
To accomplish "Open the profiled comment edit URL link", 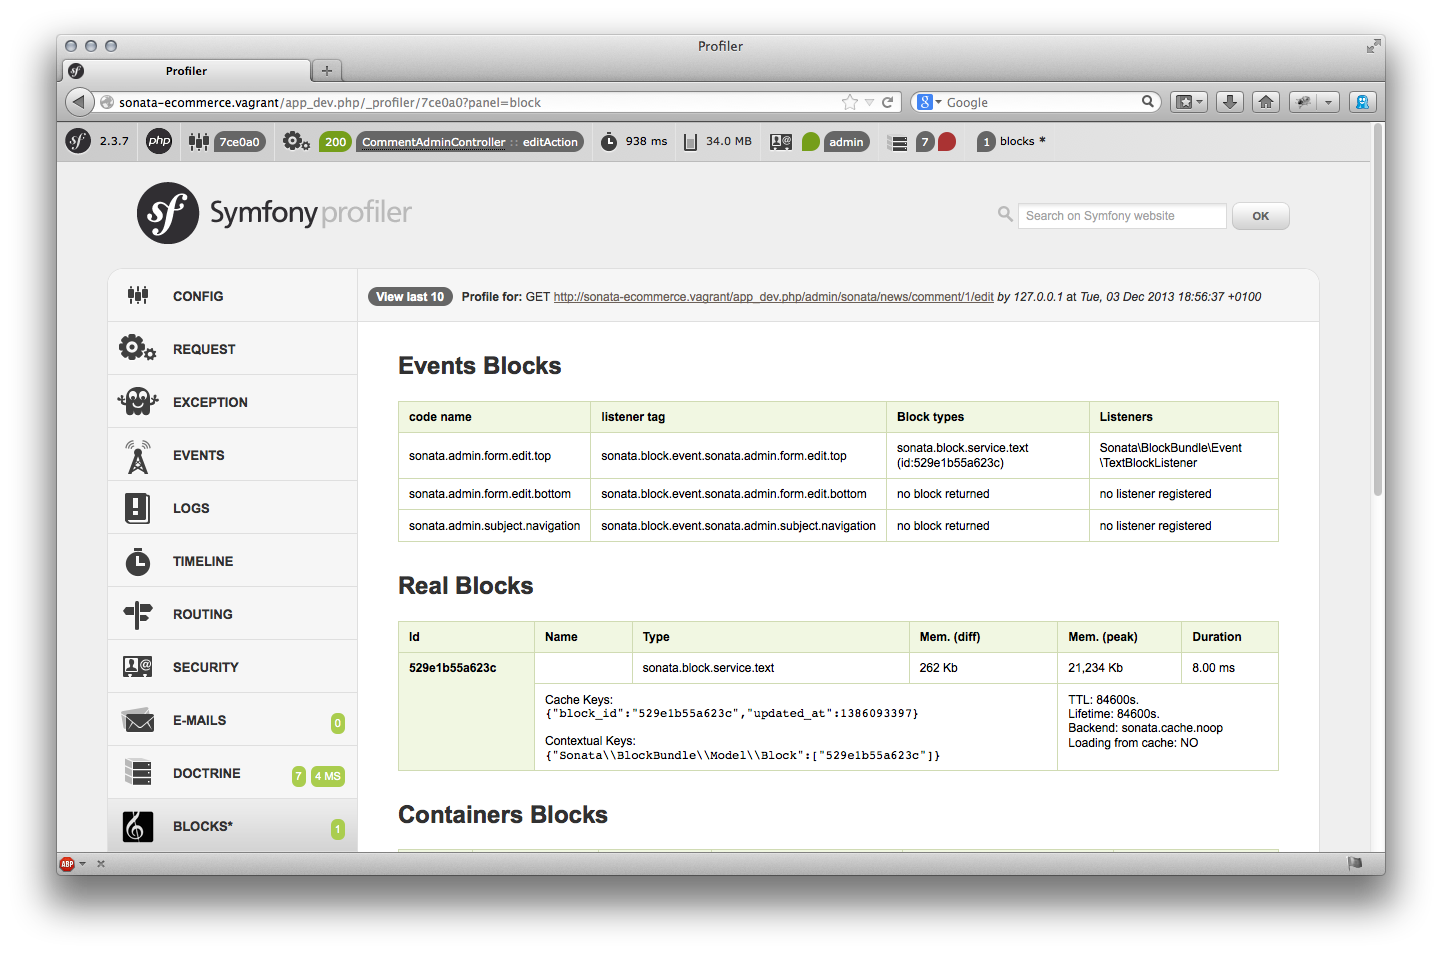I will pos(773,297).
